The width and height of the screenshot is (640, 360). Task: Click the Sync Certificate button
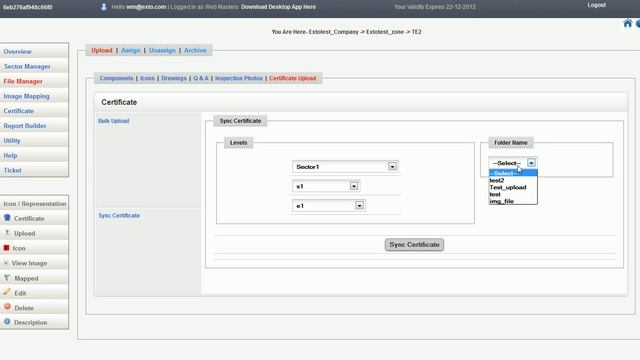click(x=414, y=244)
